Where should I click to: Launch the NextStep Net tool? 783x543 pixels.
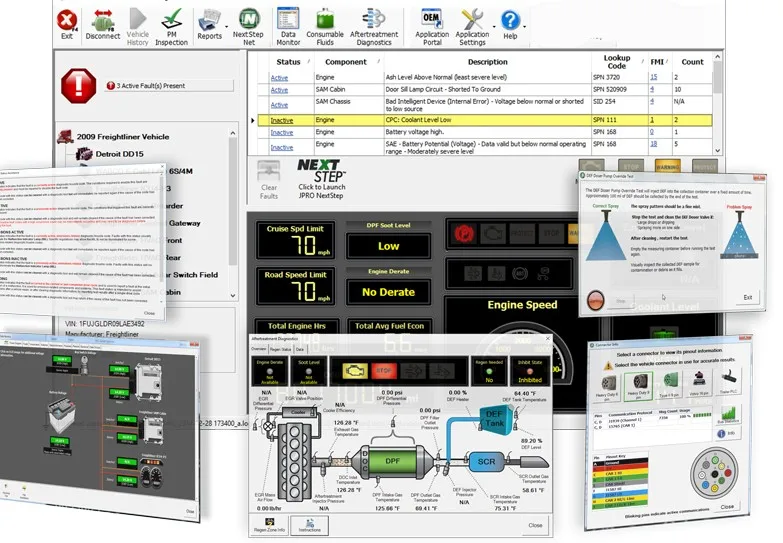tap(248, 27)
